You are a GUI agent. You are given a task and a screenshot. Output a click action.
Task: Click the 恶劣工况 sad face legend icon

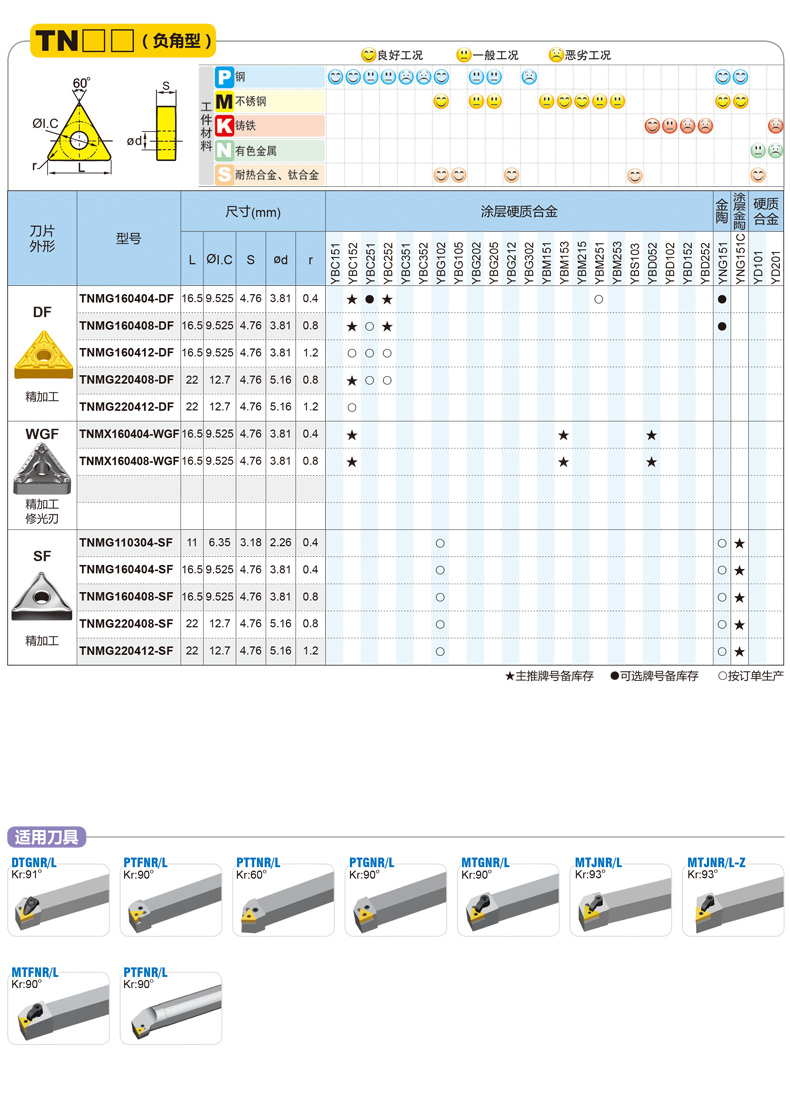[556, 55]
